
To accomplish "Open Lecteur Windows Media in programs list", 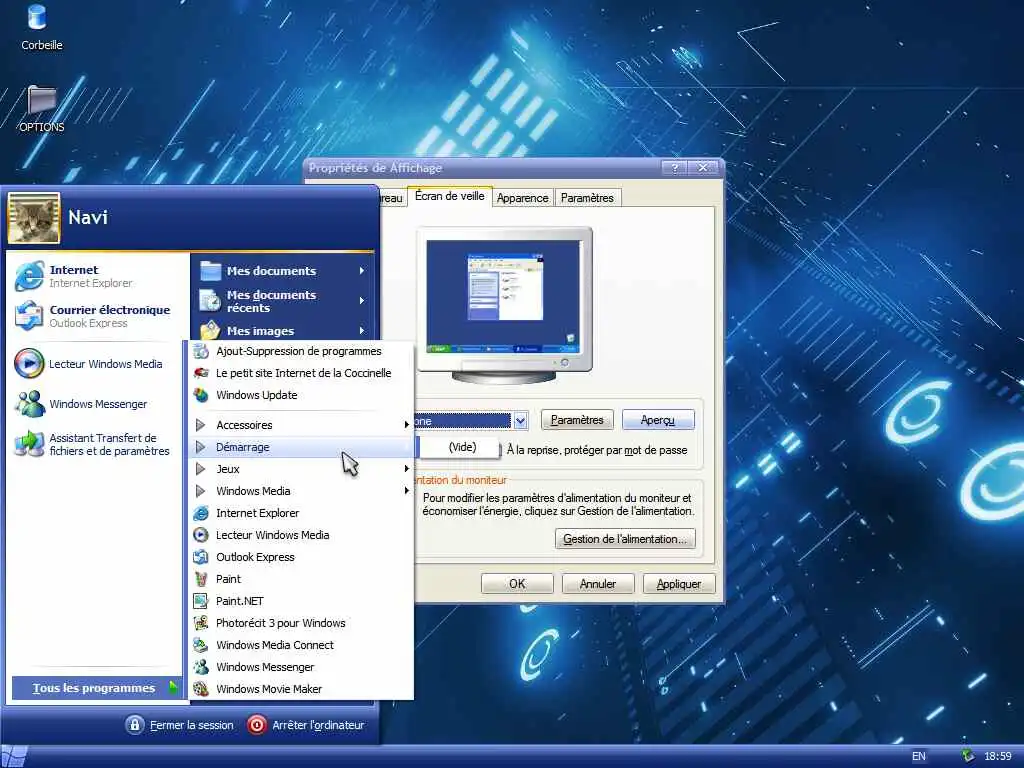I will click(300, 535).
